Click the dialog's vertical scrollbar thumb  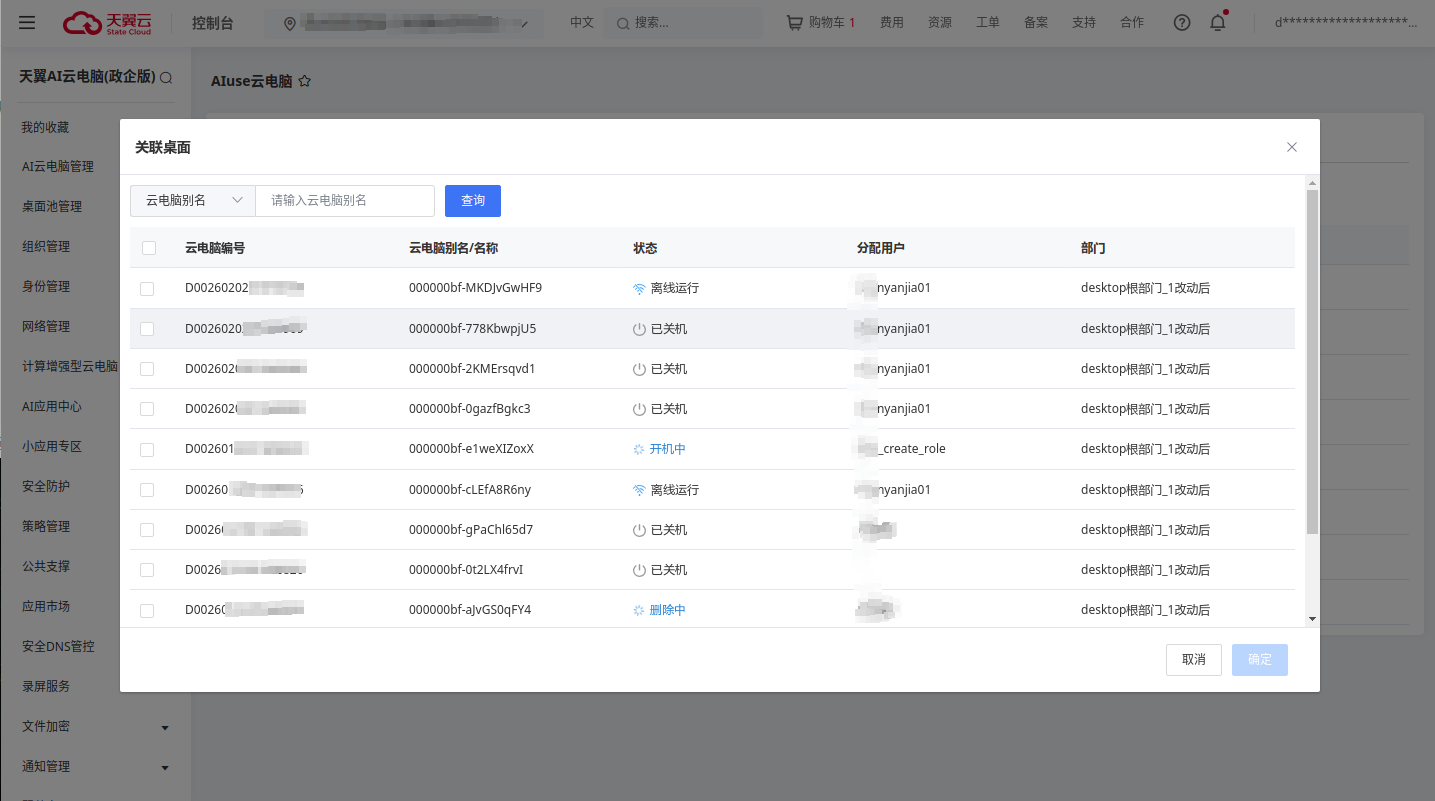(1312, 360)
